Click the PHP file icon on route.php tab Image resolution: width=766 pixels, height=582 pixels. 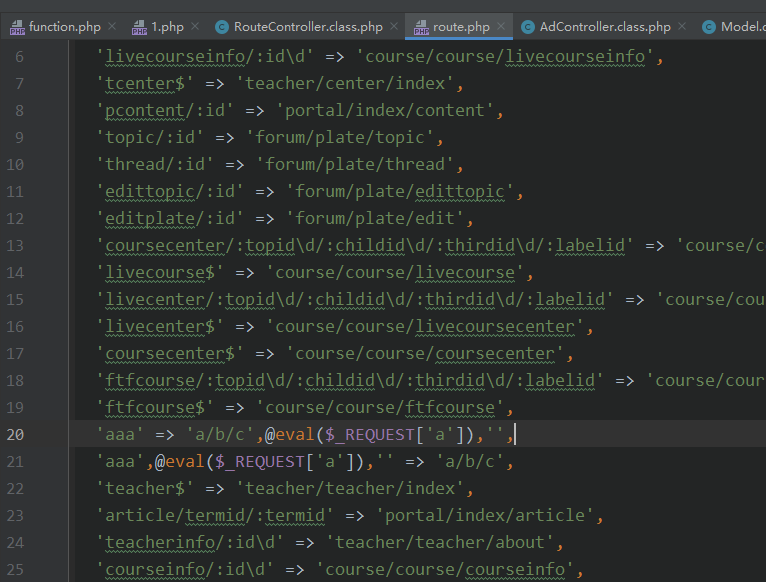[421, 27]
